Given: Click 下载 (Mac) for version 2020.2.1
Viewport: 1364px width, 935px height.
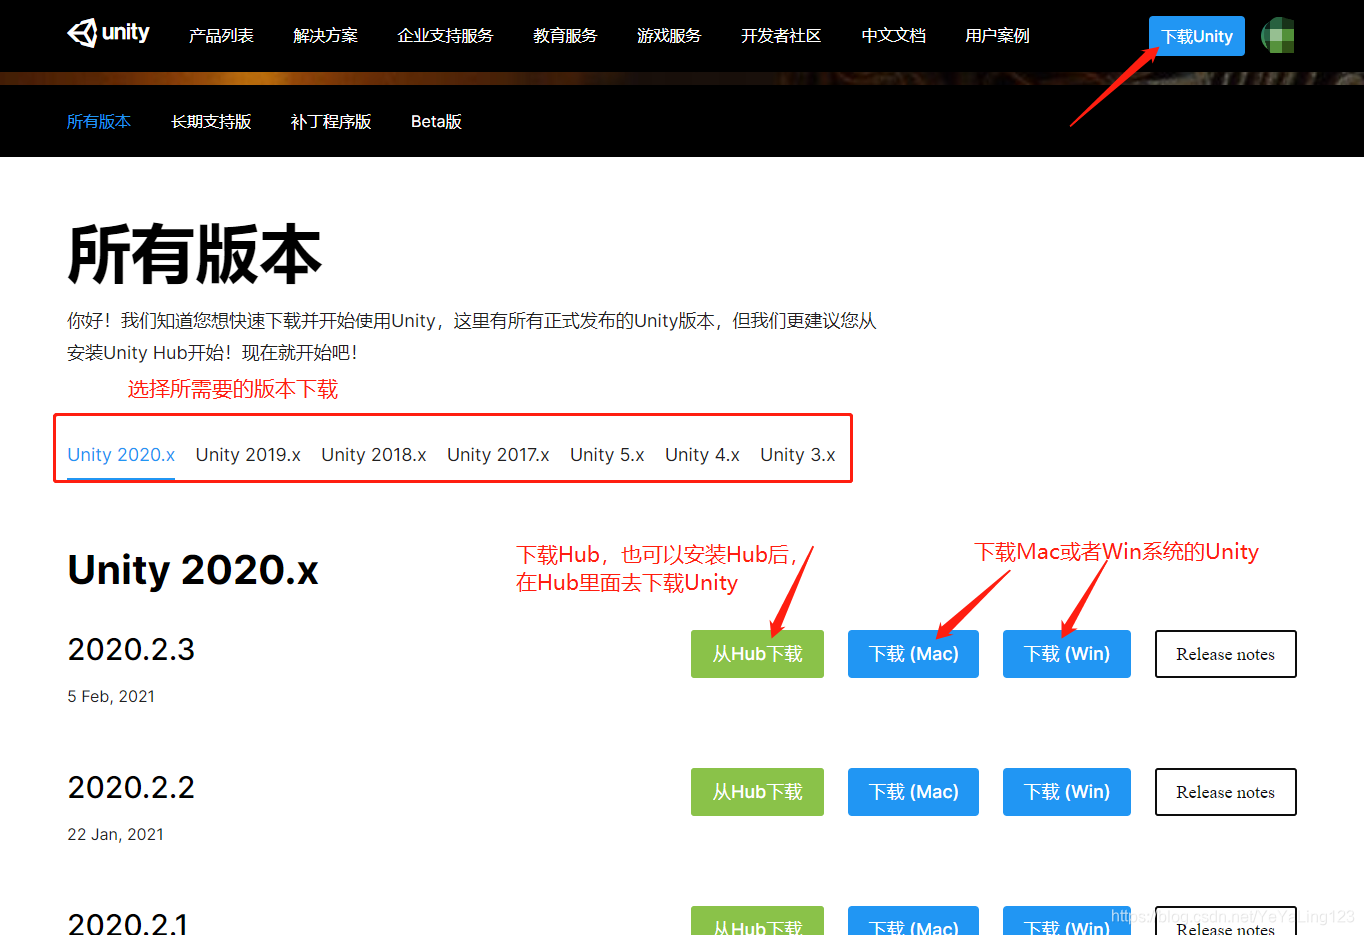Looking at the screenshot, I should pos(913,921).
